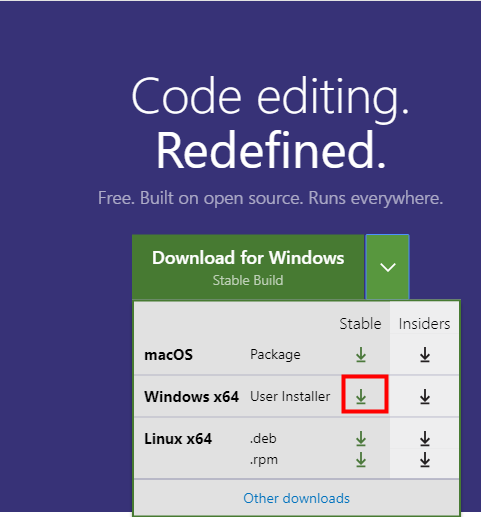
Task: Click the 'Free. Built on open source' tagline
Action: (x=270, y=198)
